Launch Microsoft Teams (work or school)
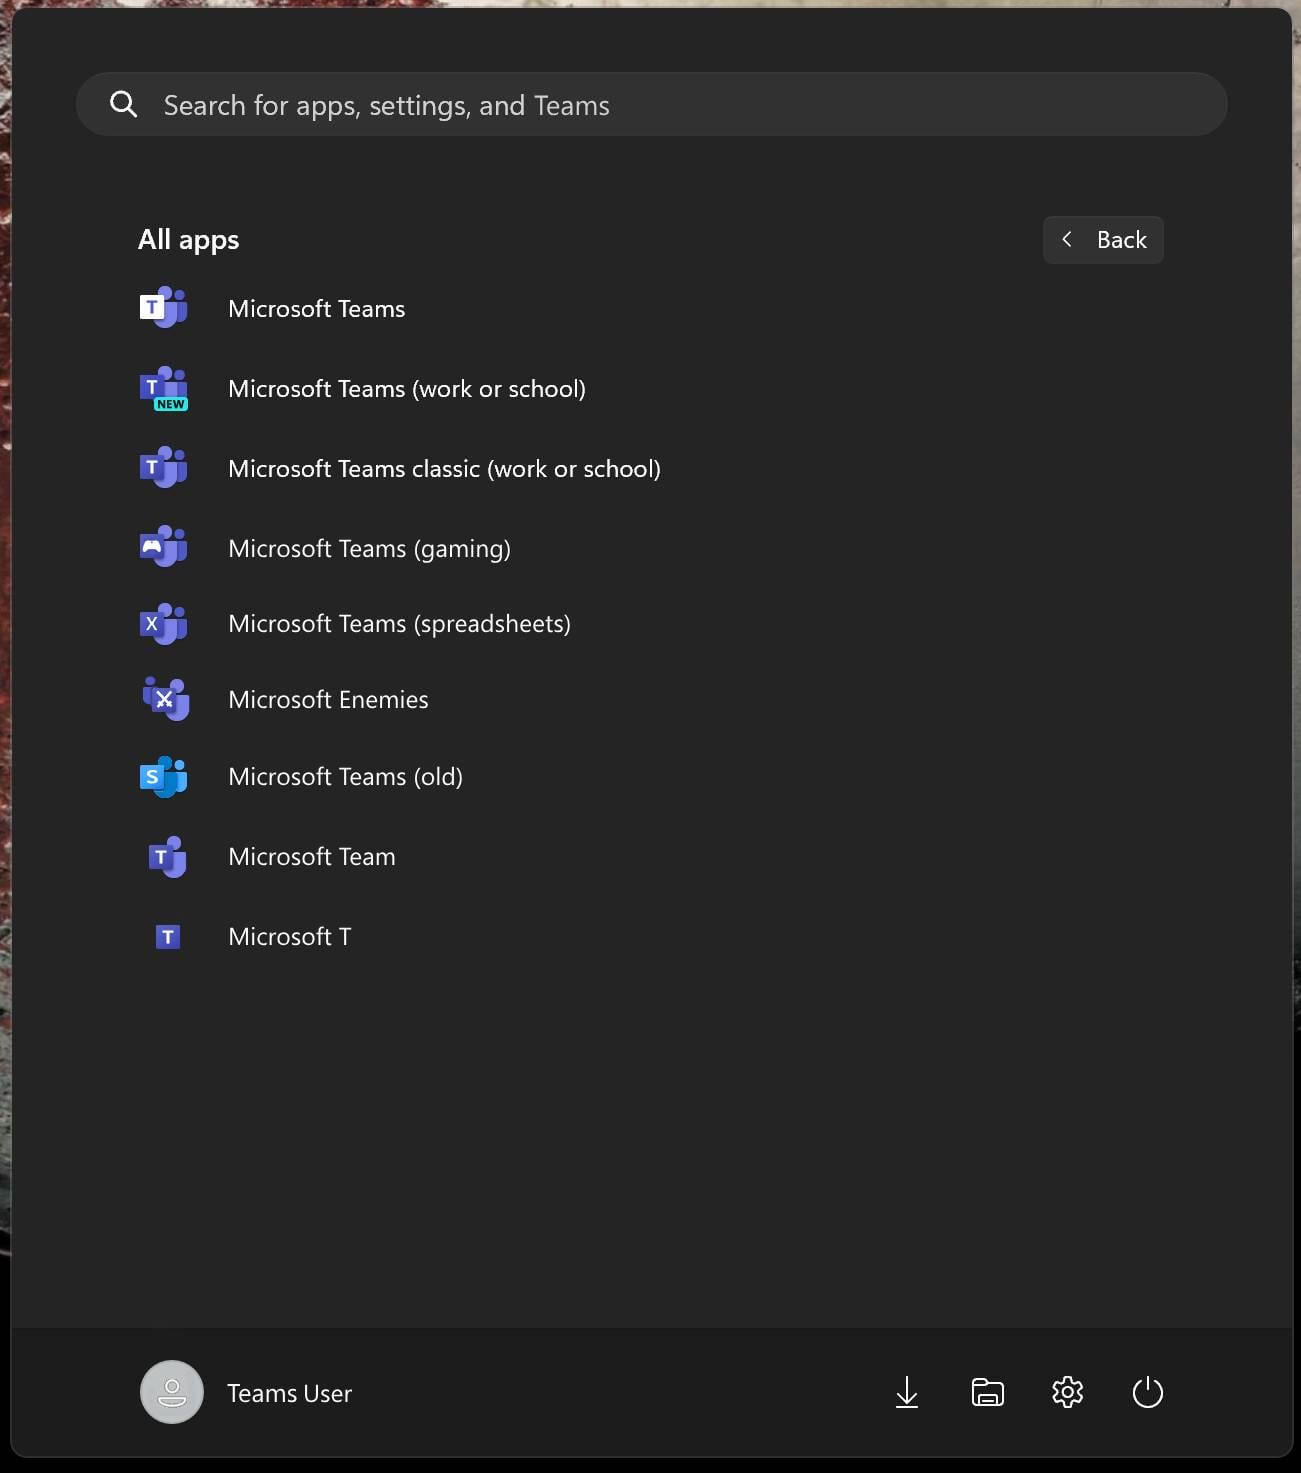Viewport: 1301px width, 1473px height. (x=407, y=389)
